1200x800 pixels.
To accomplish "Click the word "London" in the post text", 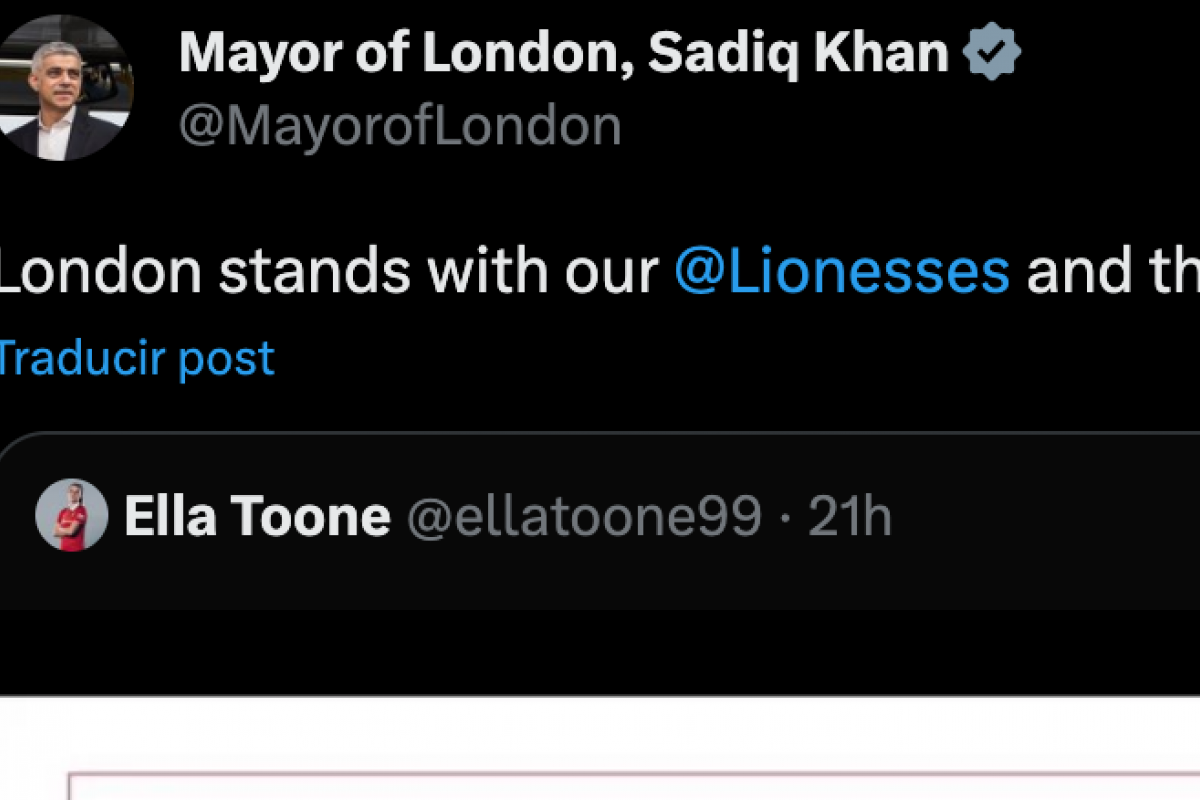I will [x=100, y=270].
